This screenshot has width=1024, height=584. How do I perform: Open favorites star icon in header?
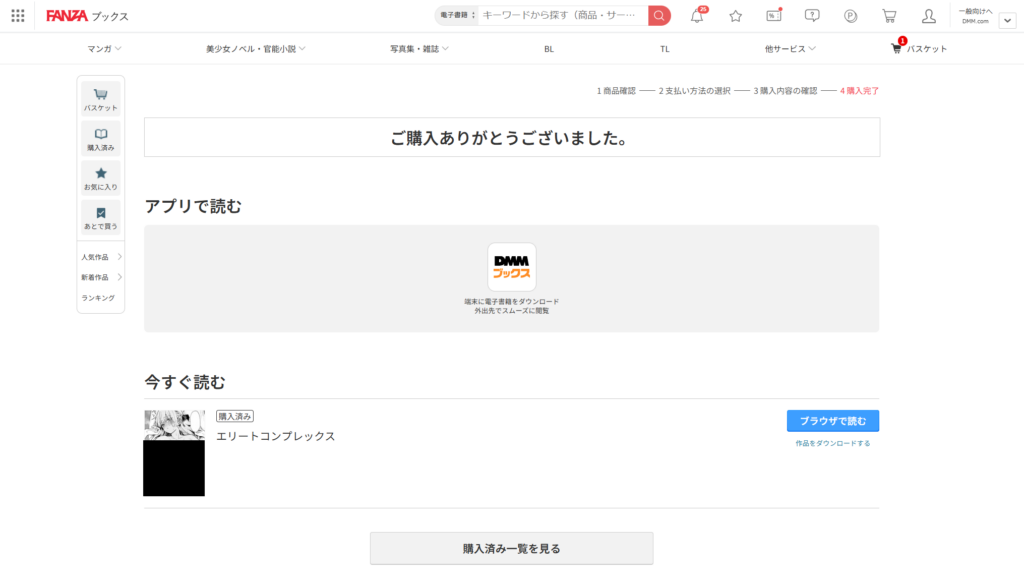point(735,16)
